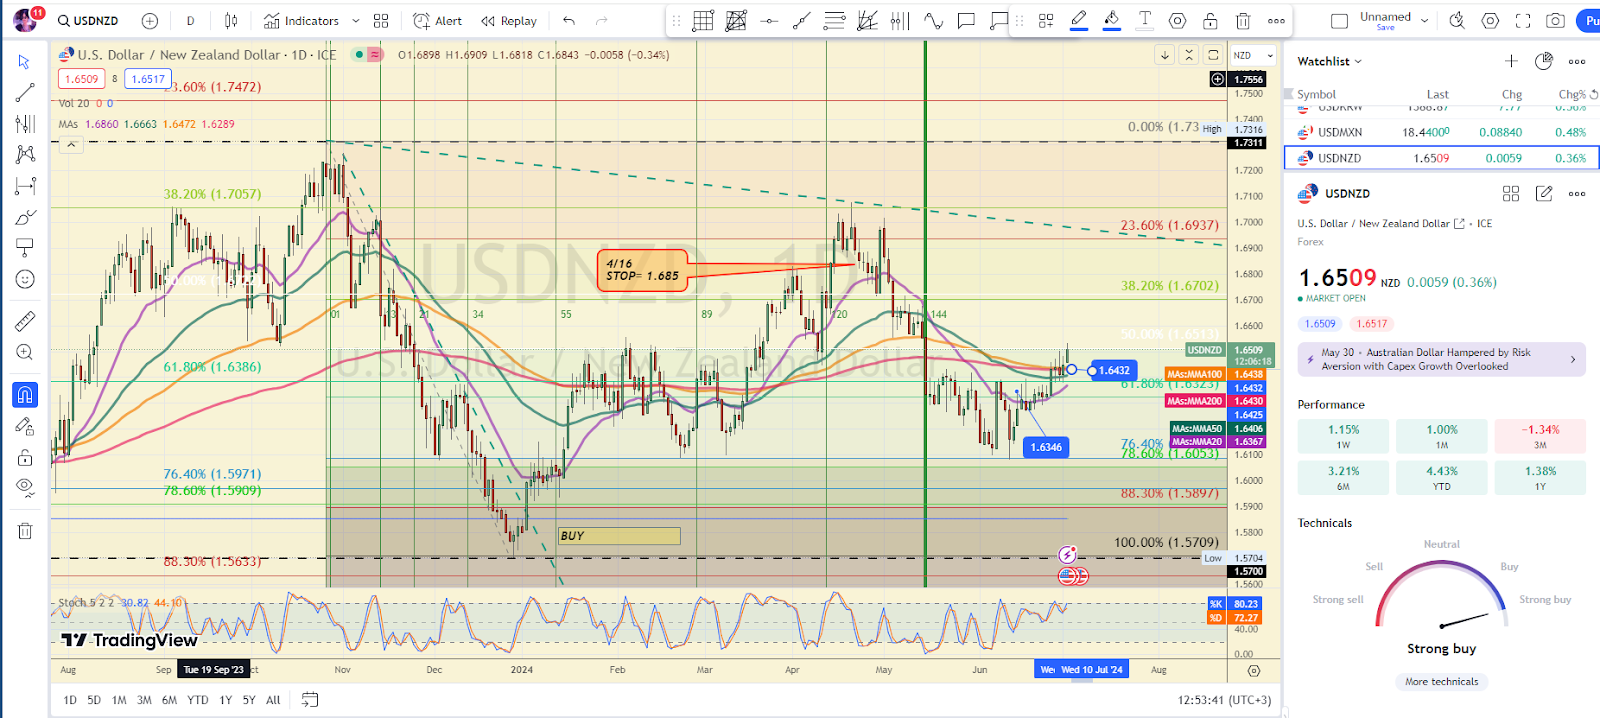Select the 5D time range
The width and height of the screenshot is (1600, 718).
[94, 700]
